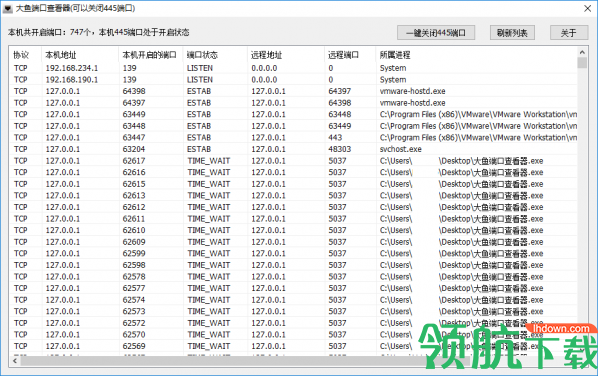Close the 大鱼端口查看器 window
The image size is (598, 376).
tap(588, 8)
